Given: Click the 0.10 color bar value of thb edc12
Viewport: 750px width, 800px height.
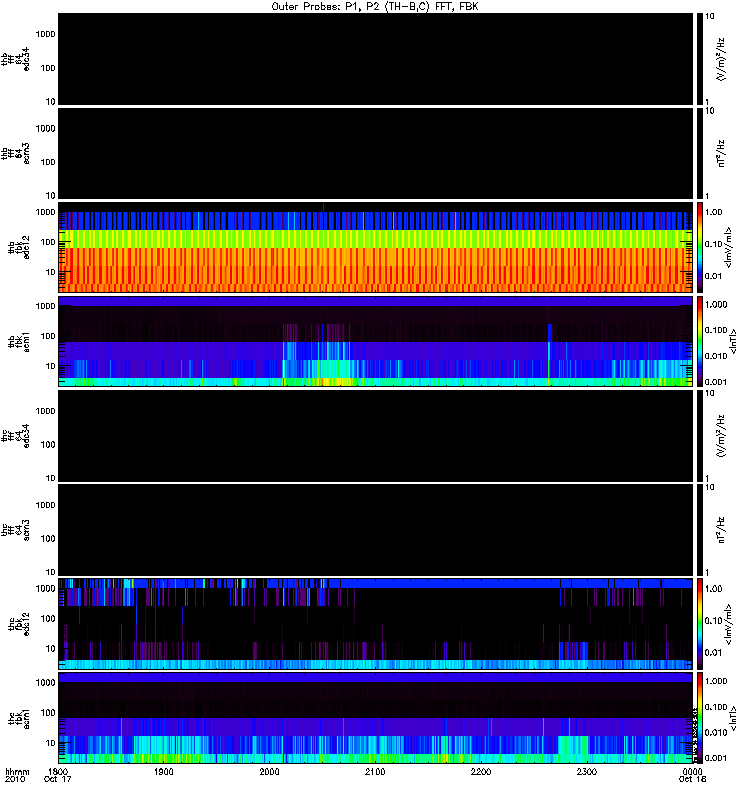Looking at the screenshot, I should pyautogui.click(x=714, y=244).
